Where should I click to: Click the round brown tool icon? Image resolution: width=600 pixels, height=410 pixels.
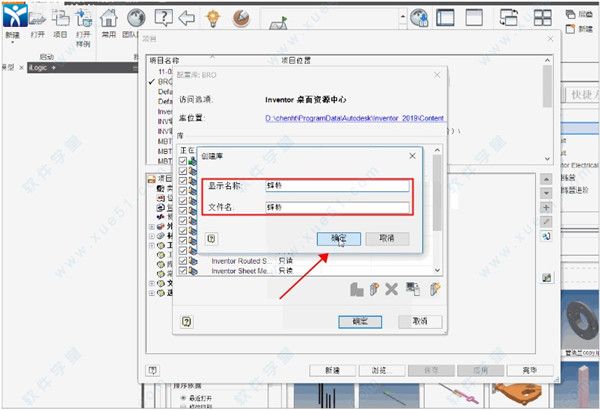click(x=241, y=18)
